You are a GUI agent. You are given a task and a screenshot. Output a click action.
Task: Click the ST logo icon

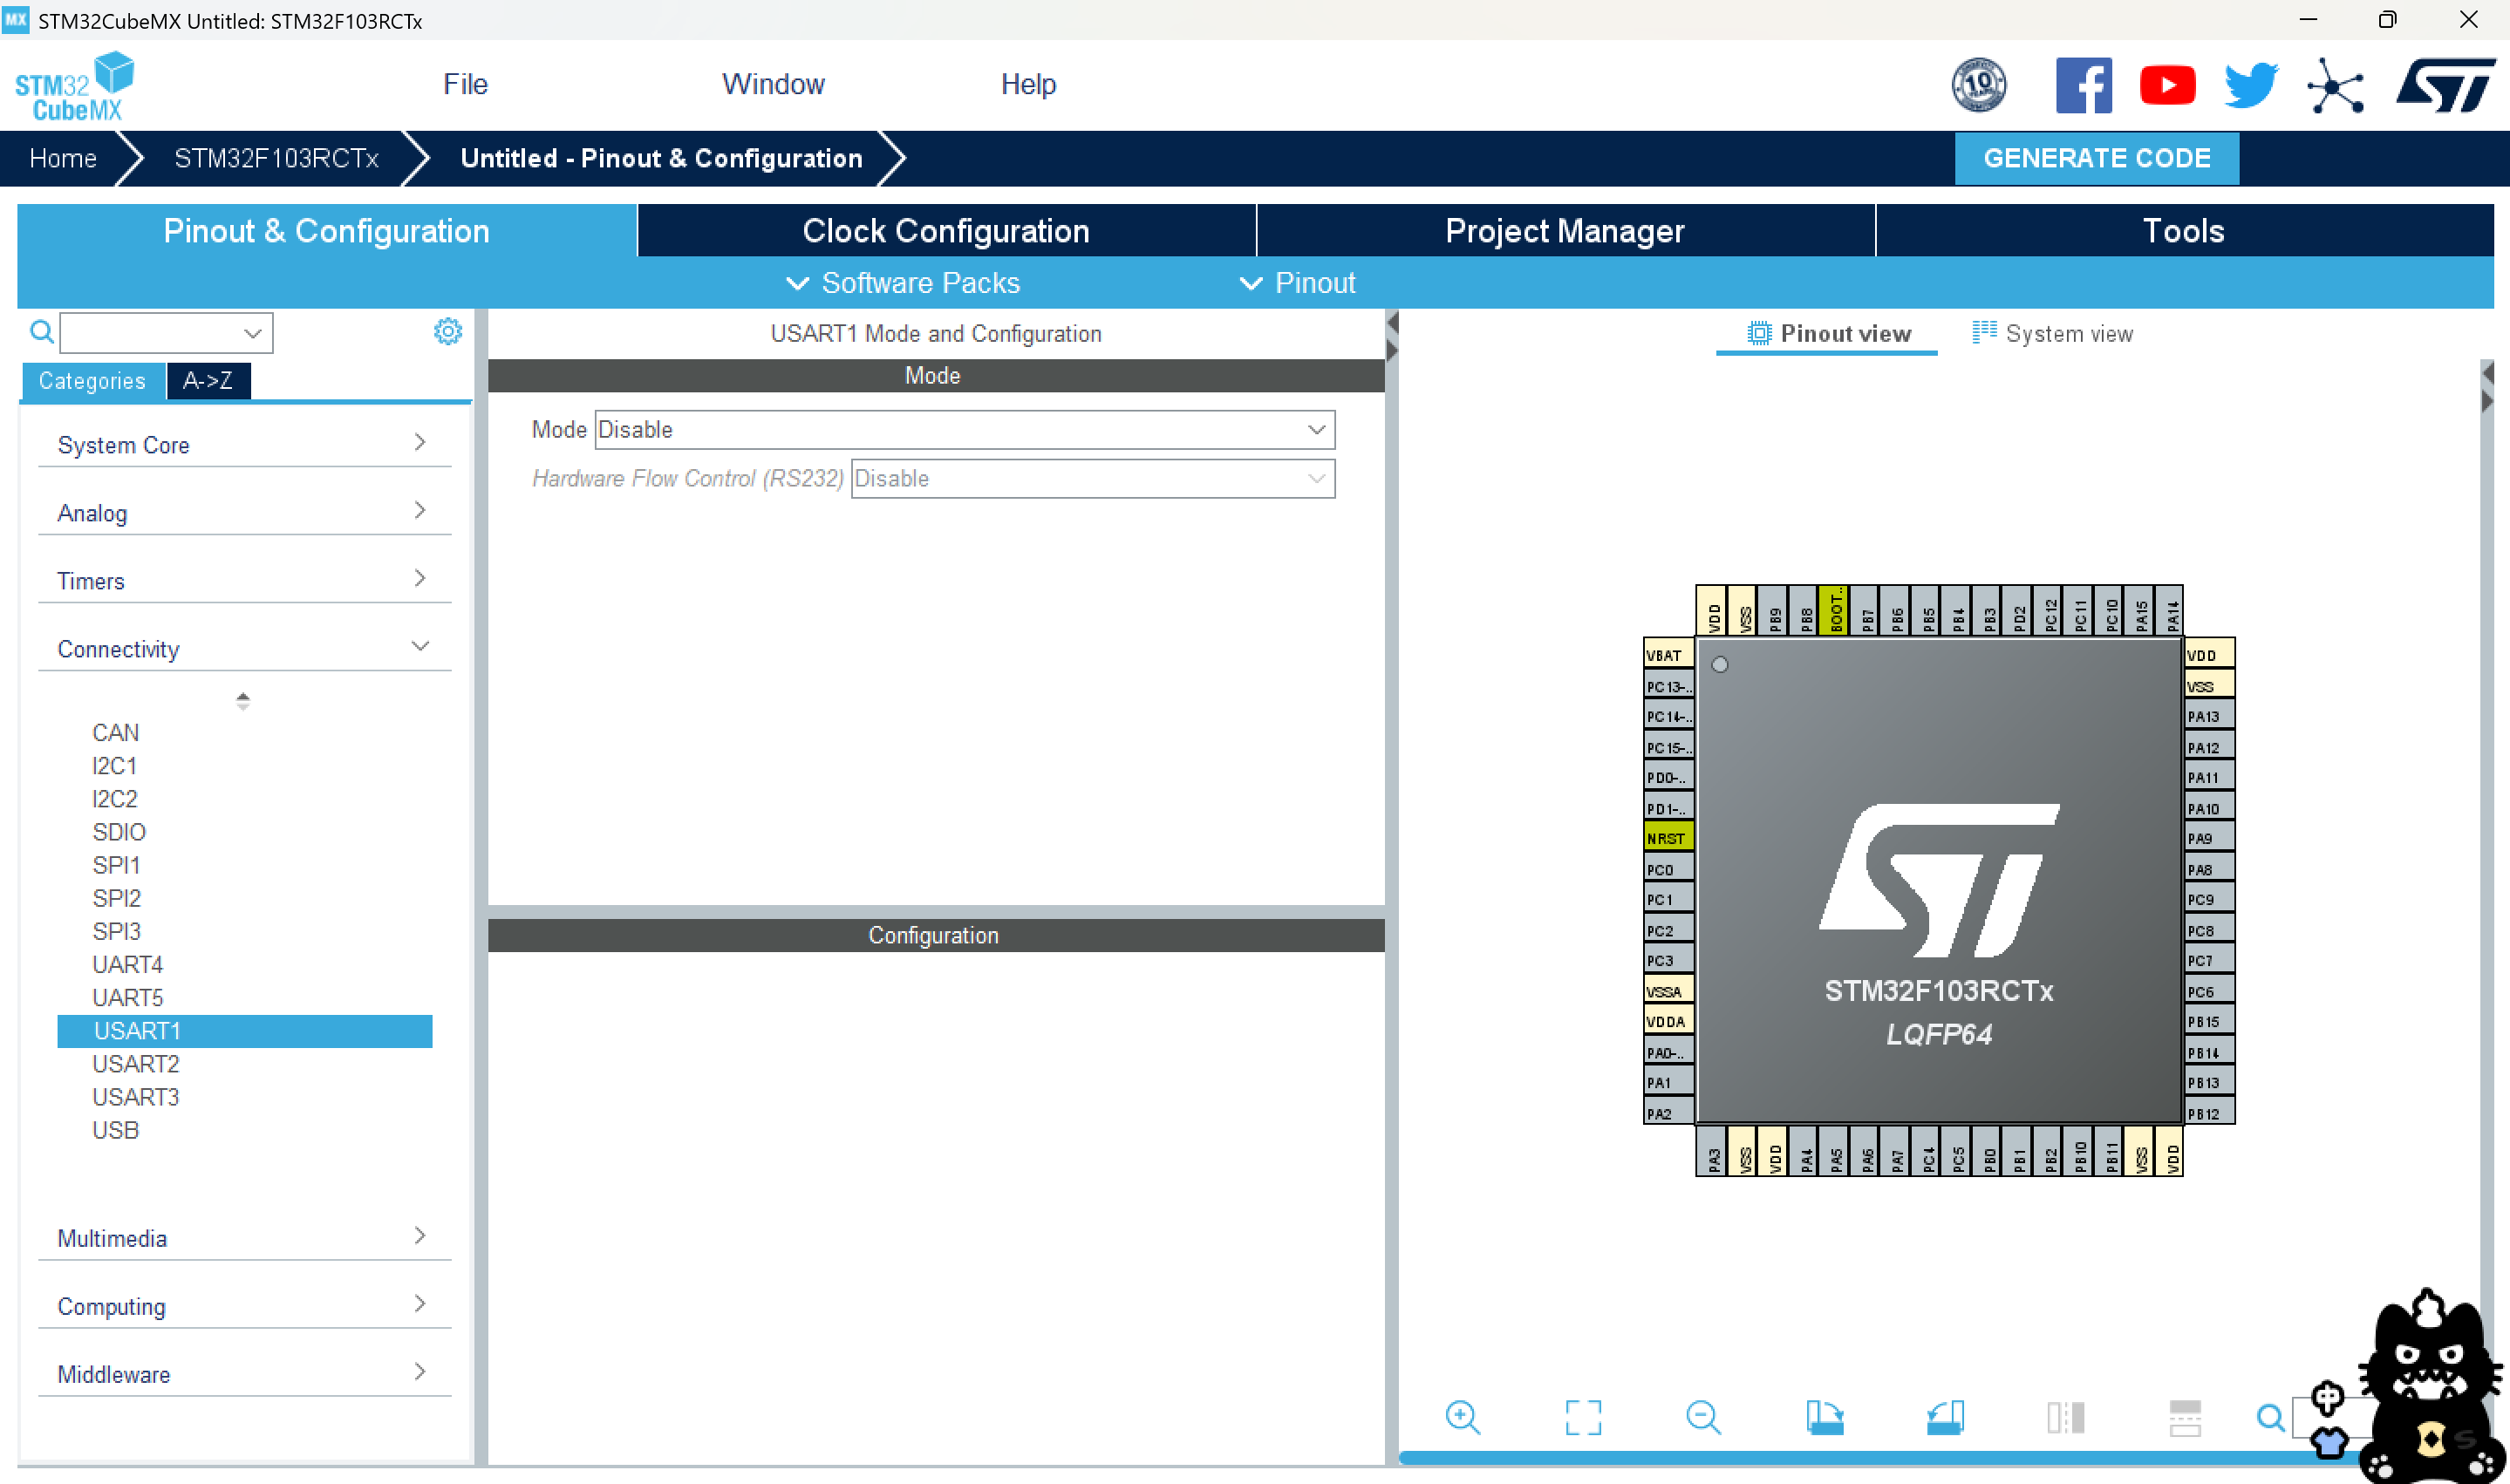coord(2446,85)
